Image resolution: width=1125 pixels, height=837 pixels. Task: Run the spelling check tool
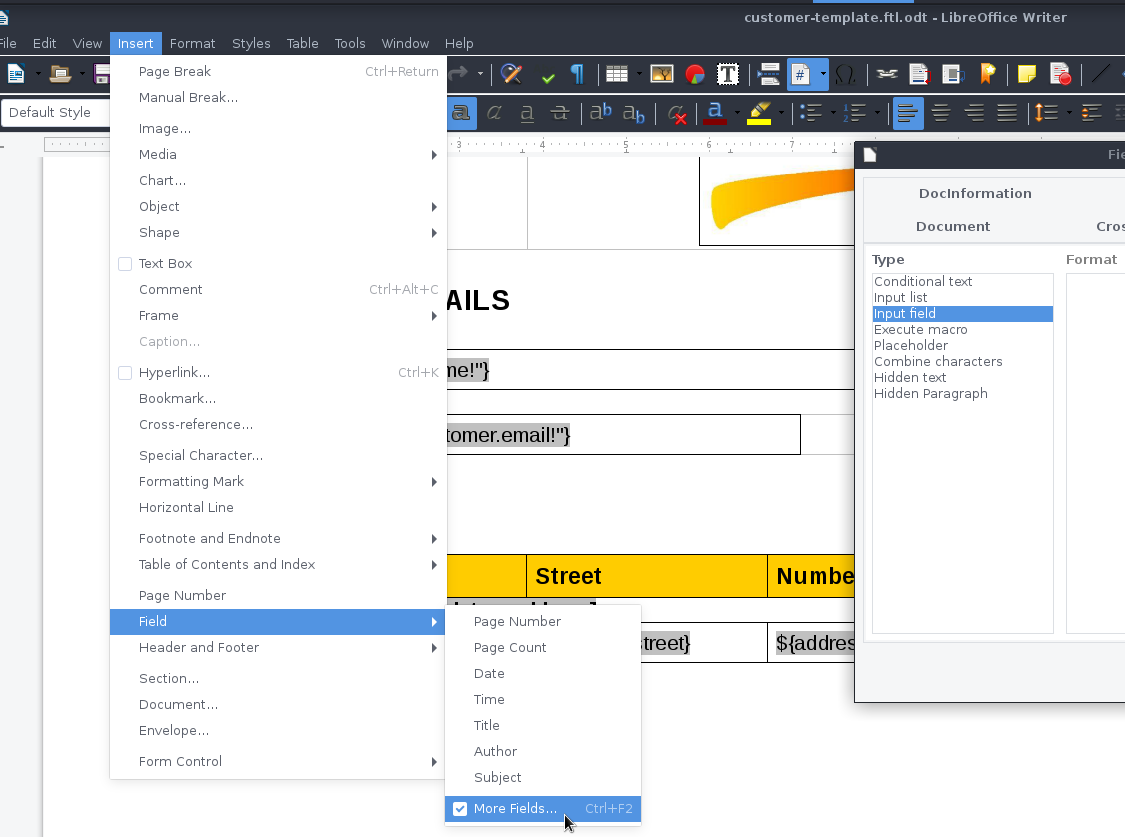pos(511,74)
